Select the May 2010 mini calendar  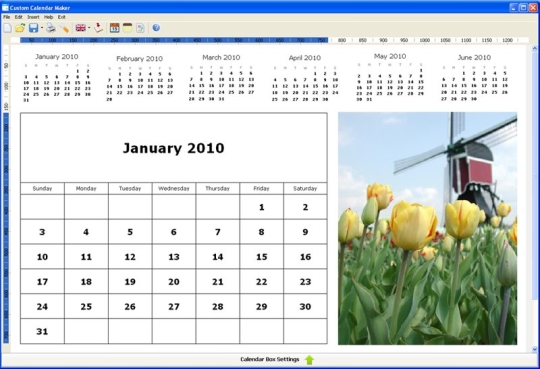[x=390, y=77]
